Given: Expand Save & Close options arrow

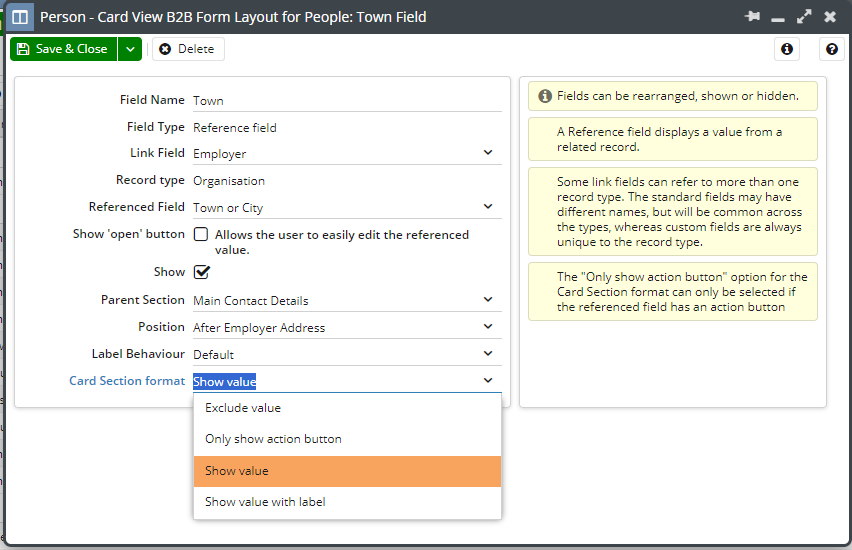Looking at the screenshot, I should tap(130, 49).
